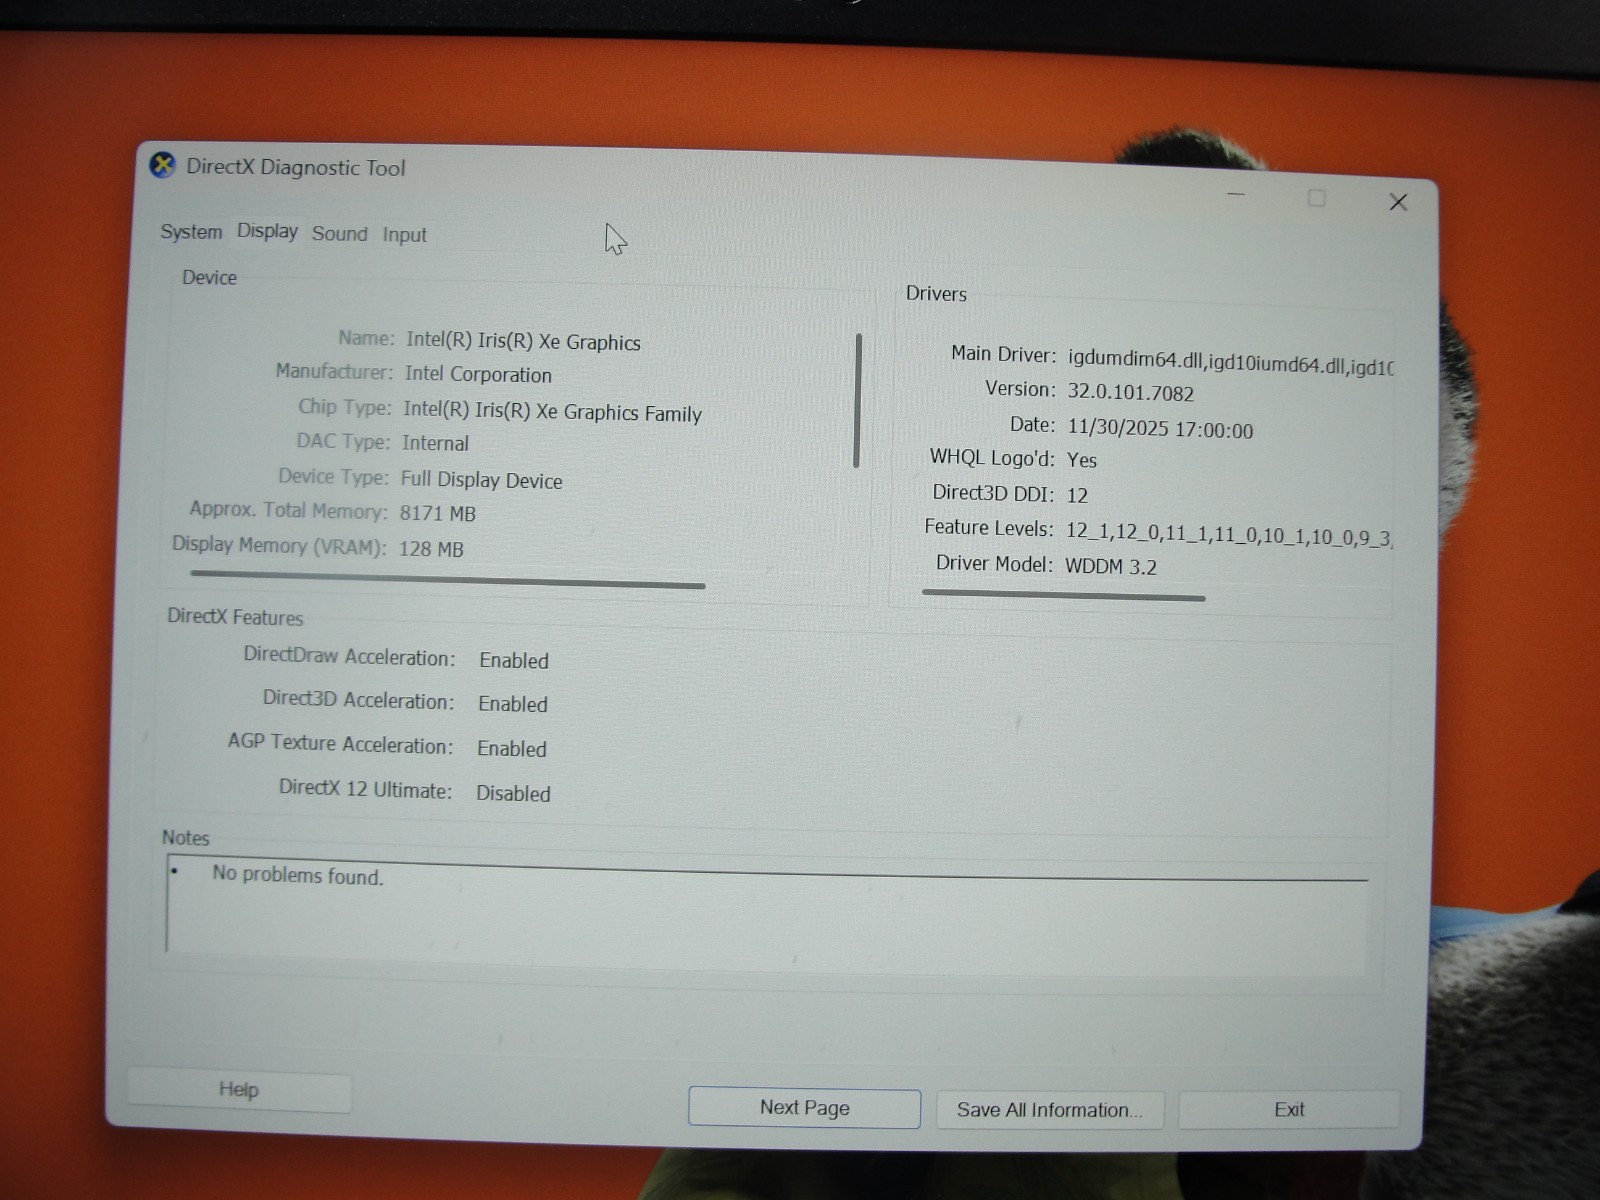Viewport: 1600px width, 1200px height.
Task: Close the DirectX Diagnostic Tool window
Action: point(1398,203)
